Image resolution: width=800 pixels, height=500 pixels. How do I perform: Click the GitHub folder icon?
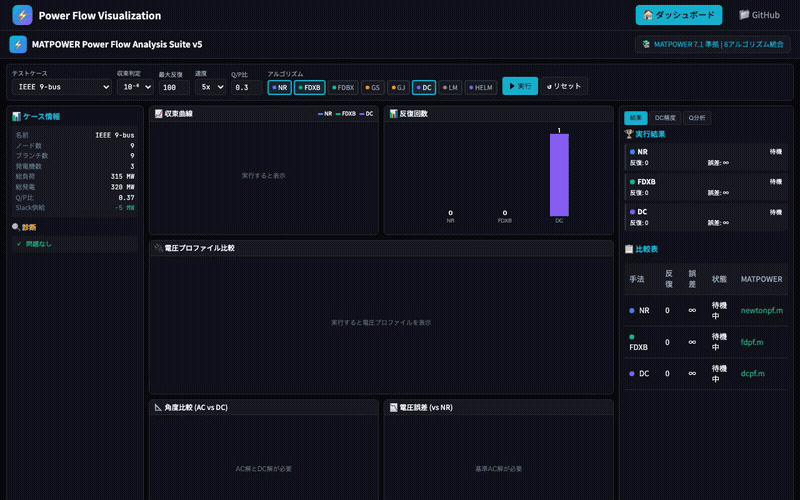pos(744,15)
